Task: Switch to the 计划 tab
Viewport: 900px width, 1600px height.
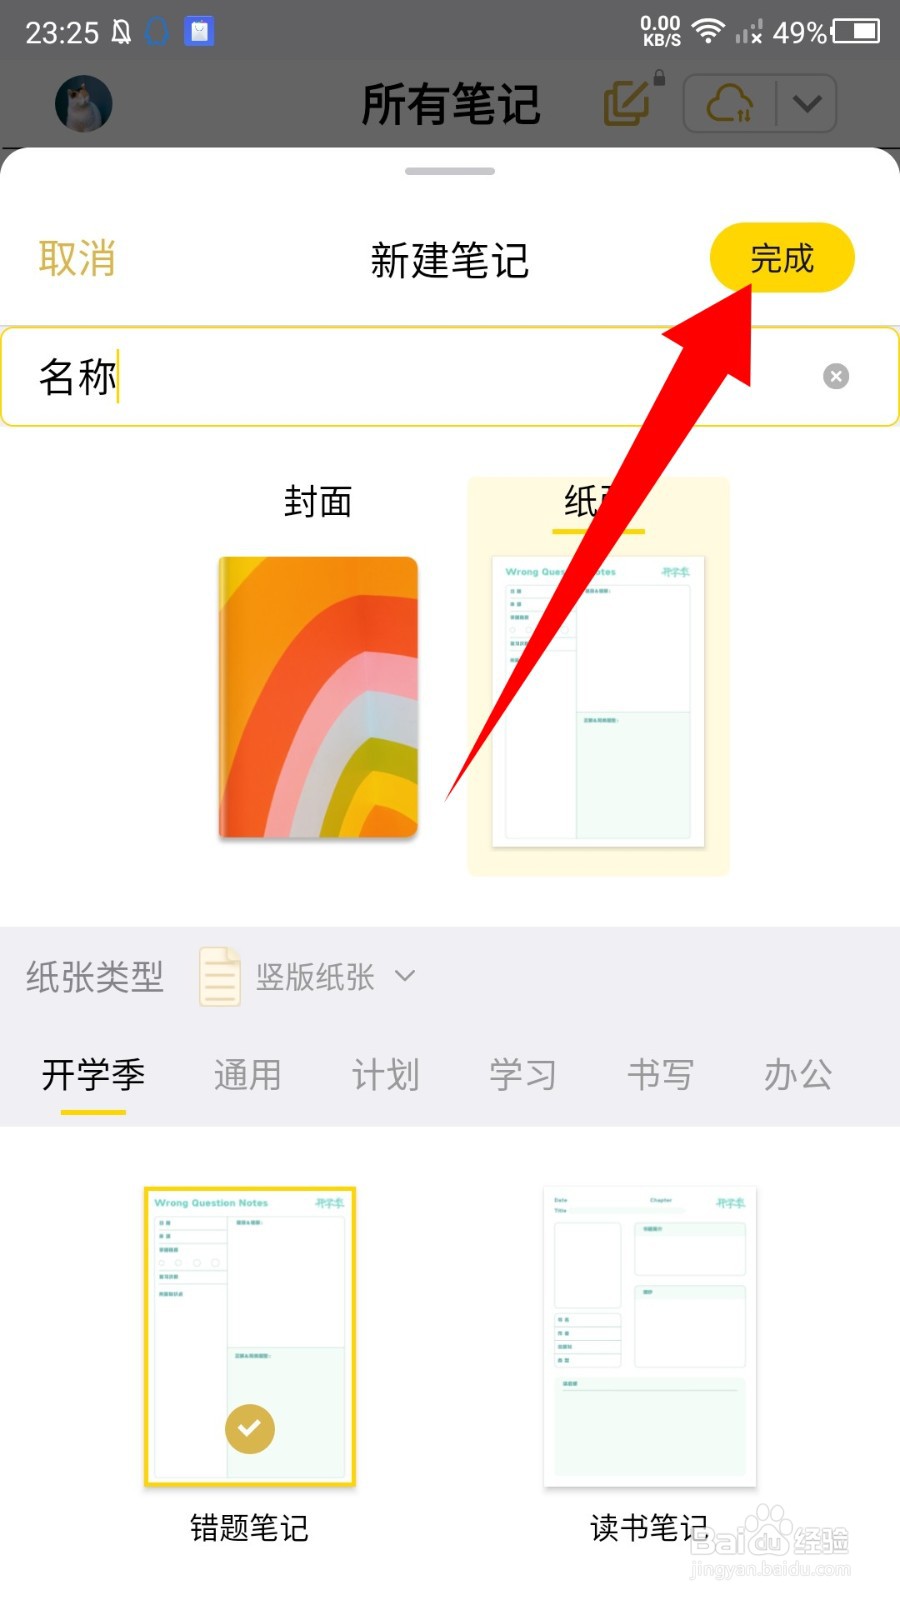Action: 385,1075
